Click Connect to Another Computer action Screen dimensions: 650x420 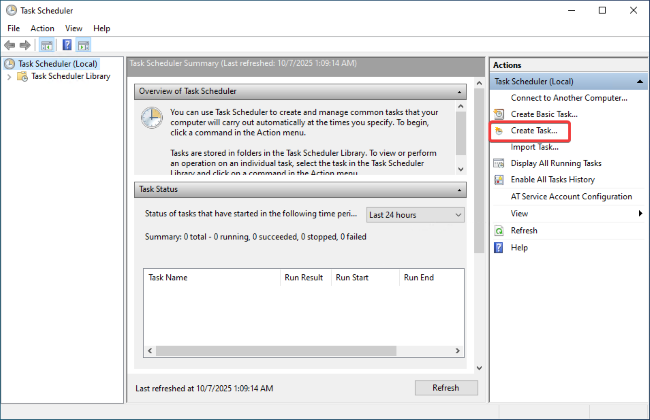coord(568,98)
